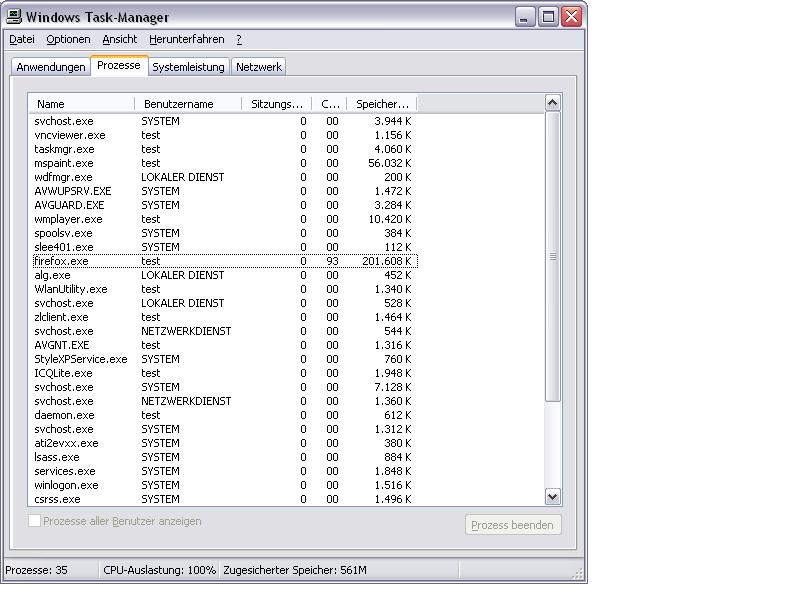Click the 7.128 K memory value
The width and height of the screenshot is (800, 600).
coord(392,387)
